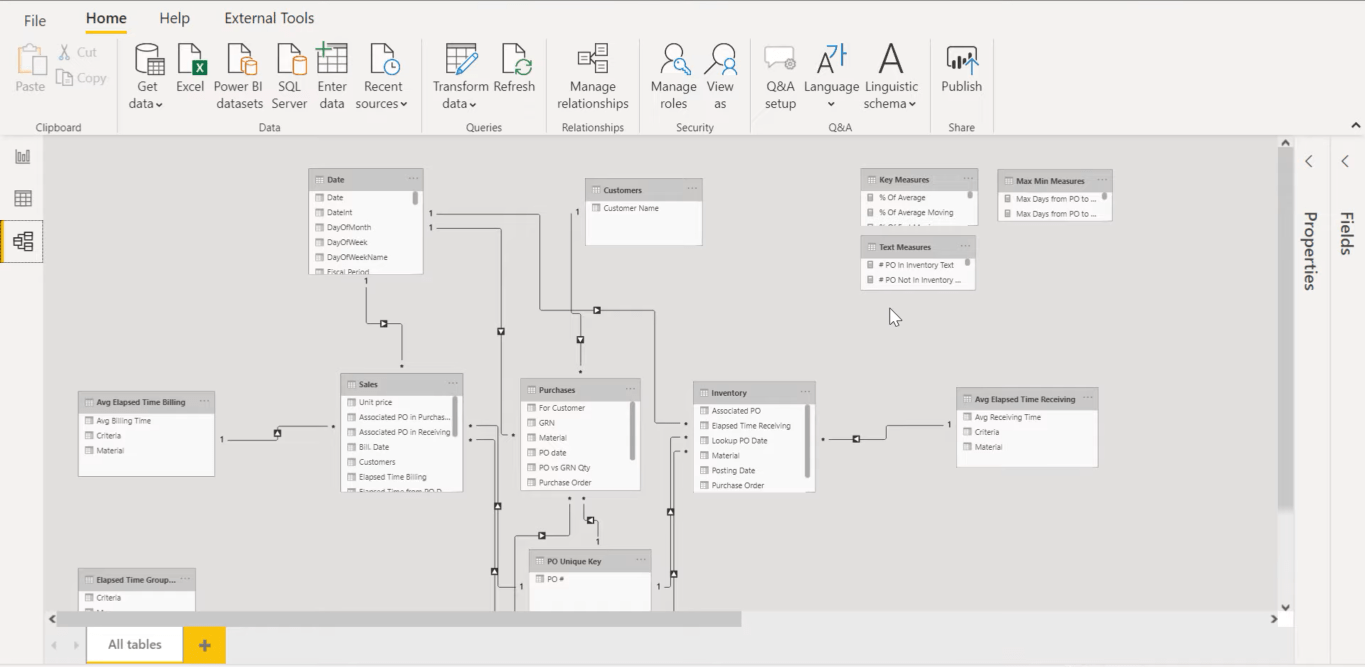1365x667 pixels.
Task: Open PO Unique Key table options
Action: [x=641, y=560]
